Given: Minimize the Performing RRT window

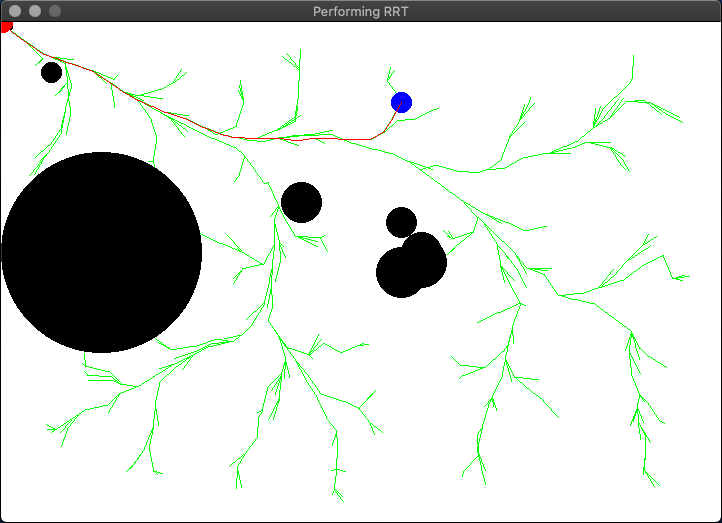Looking at the screenshot, I should [x=34, y=11].
